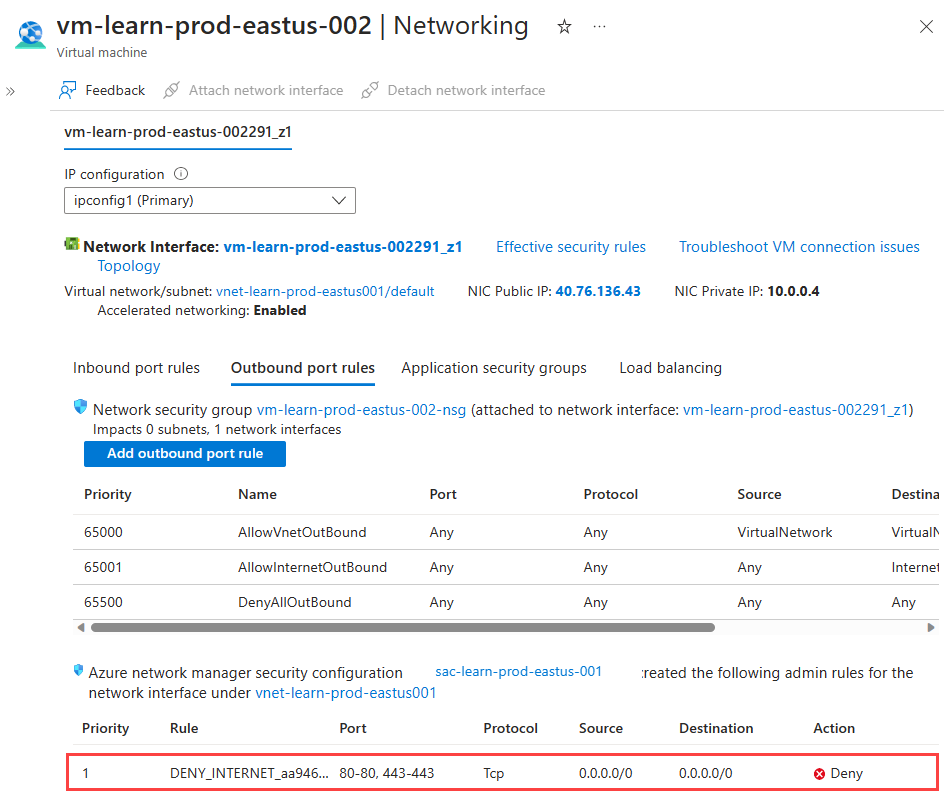947x806 pixels.
Task: Click the Add outbound port rule button
Action: tap(184, 454)
